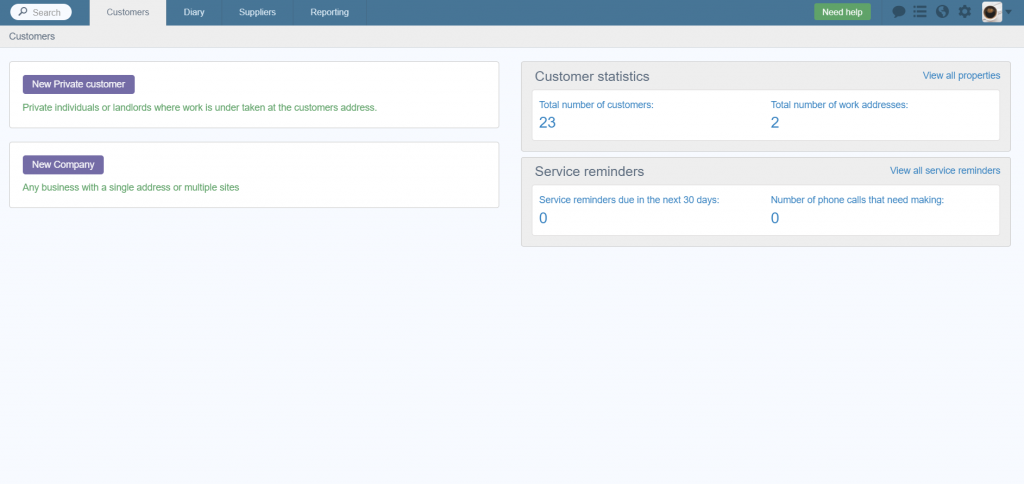Click the service reminders due count 0
1024x484 pixels.
(x=543, y=218)
